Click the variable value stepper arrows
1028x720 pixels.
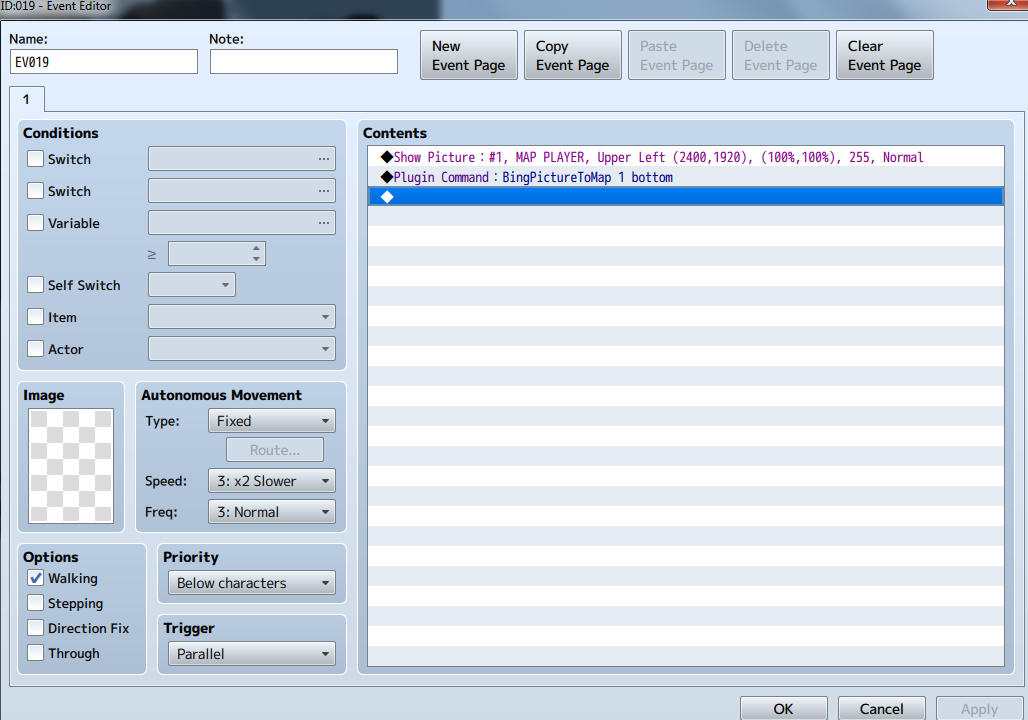256,254
